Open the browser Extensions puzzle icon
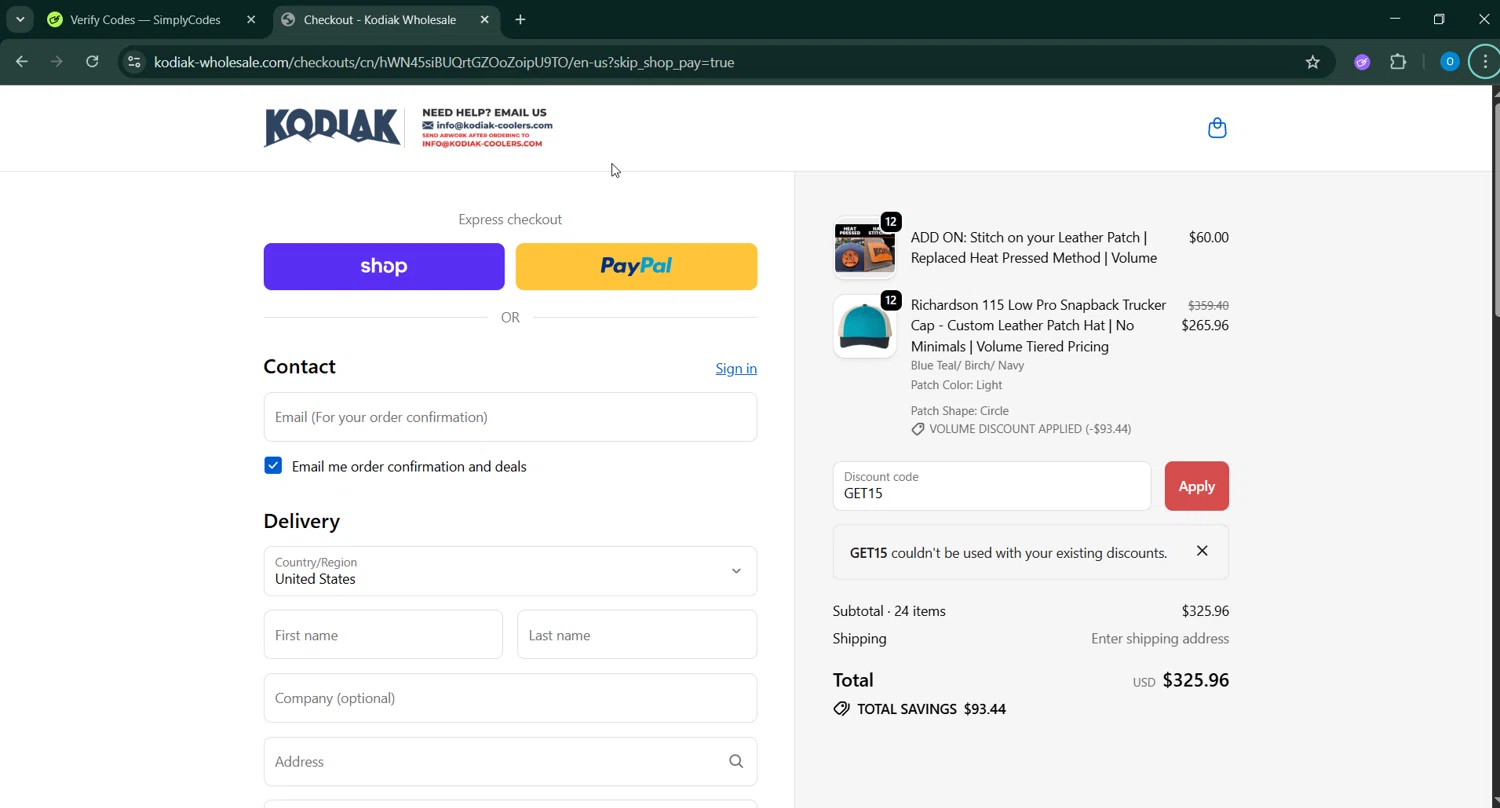Viewport: 1500px width, 808px height. (1398, 62)
